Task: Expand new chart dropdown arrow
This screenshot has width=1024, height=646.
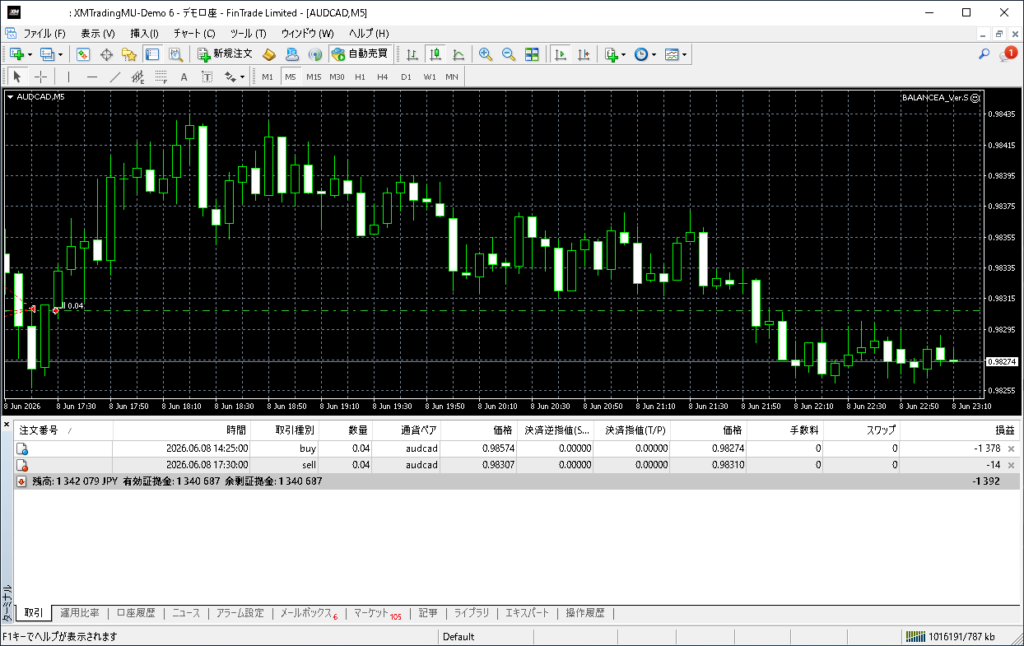Action: [x=29, y=55]
